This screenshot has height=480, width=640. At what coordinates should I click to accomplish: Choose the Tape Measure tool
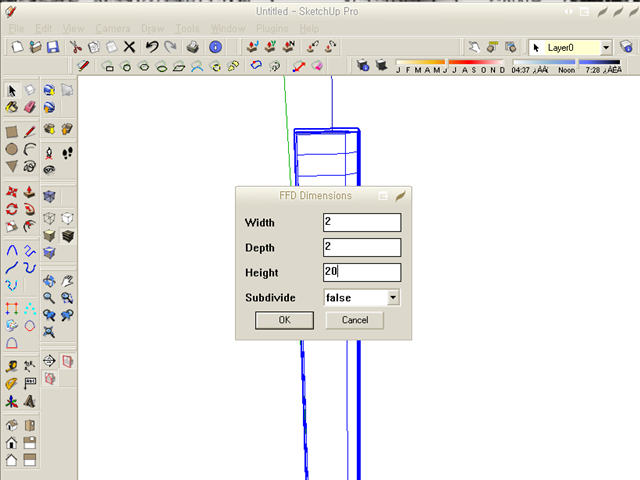click(12, 366)
